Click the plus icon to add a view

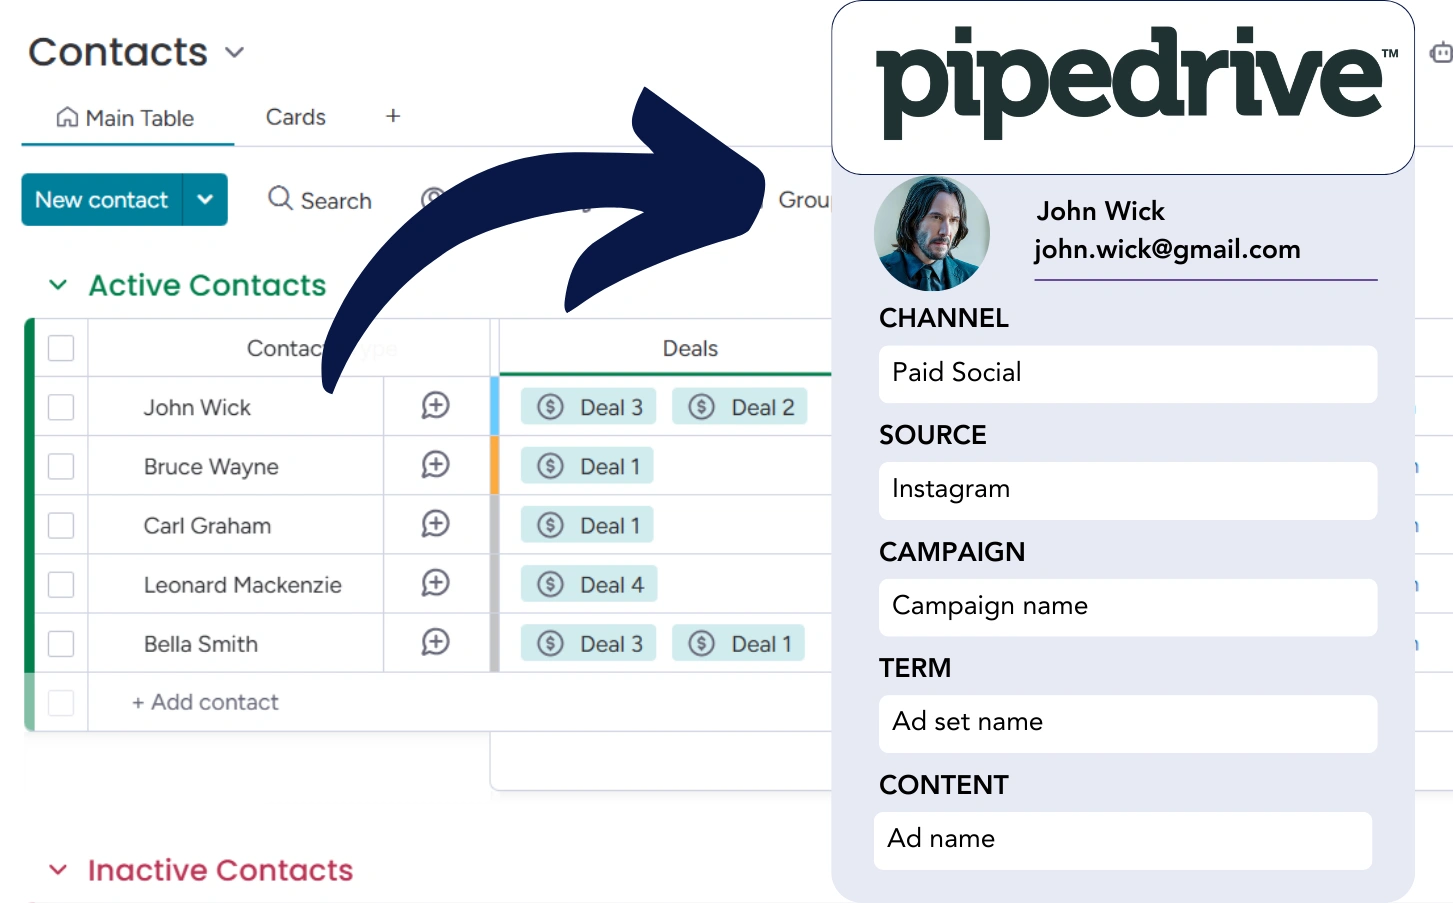(x=392, y=116)
